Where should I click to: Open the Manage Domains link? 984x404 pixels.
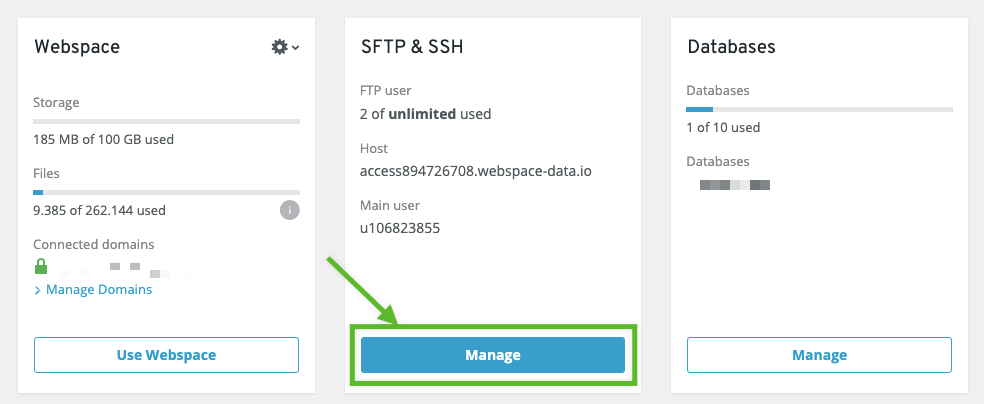[x=99, y=290]
